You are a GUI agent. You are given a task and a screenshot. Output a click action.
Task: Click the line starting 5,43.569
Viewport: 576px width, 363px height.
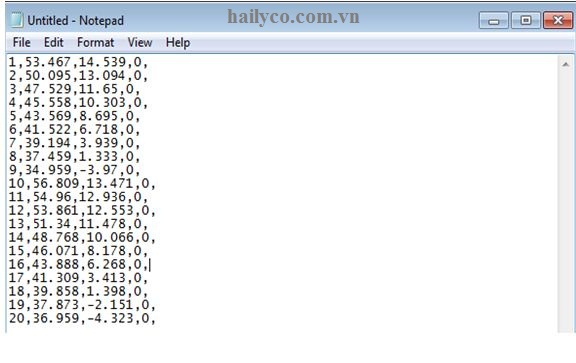pos(75,116)
